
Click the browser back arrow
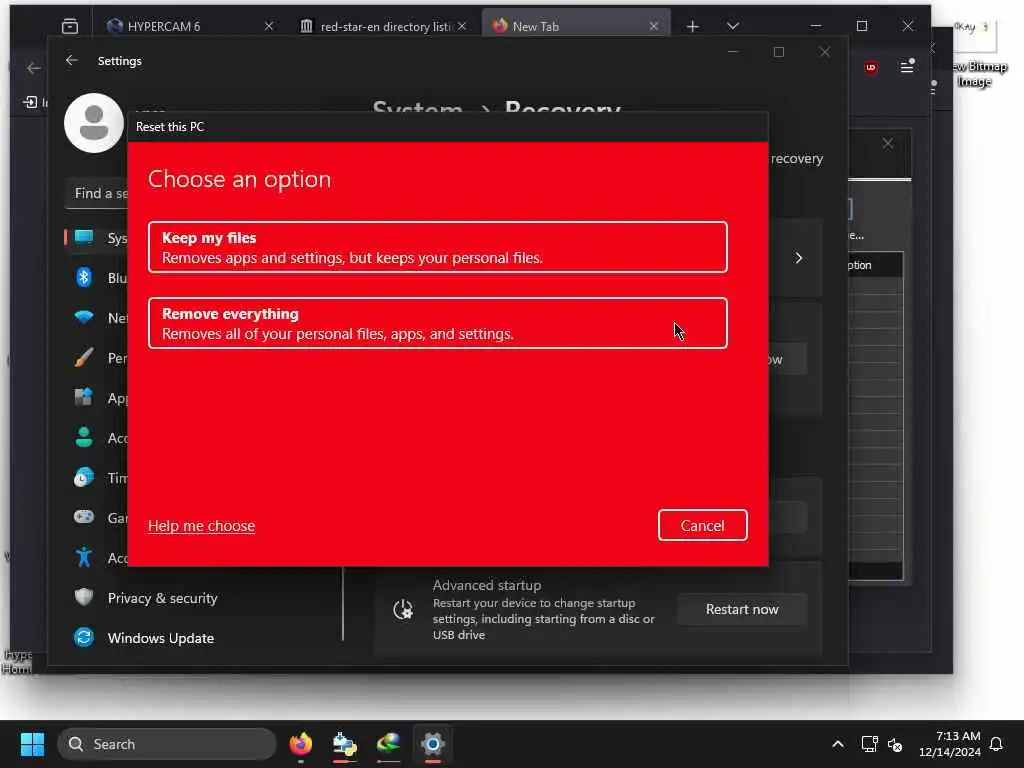coord(33,68)
